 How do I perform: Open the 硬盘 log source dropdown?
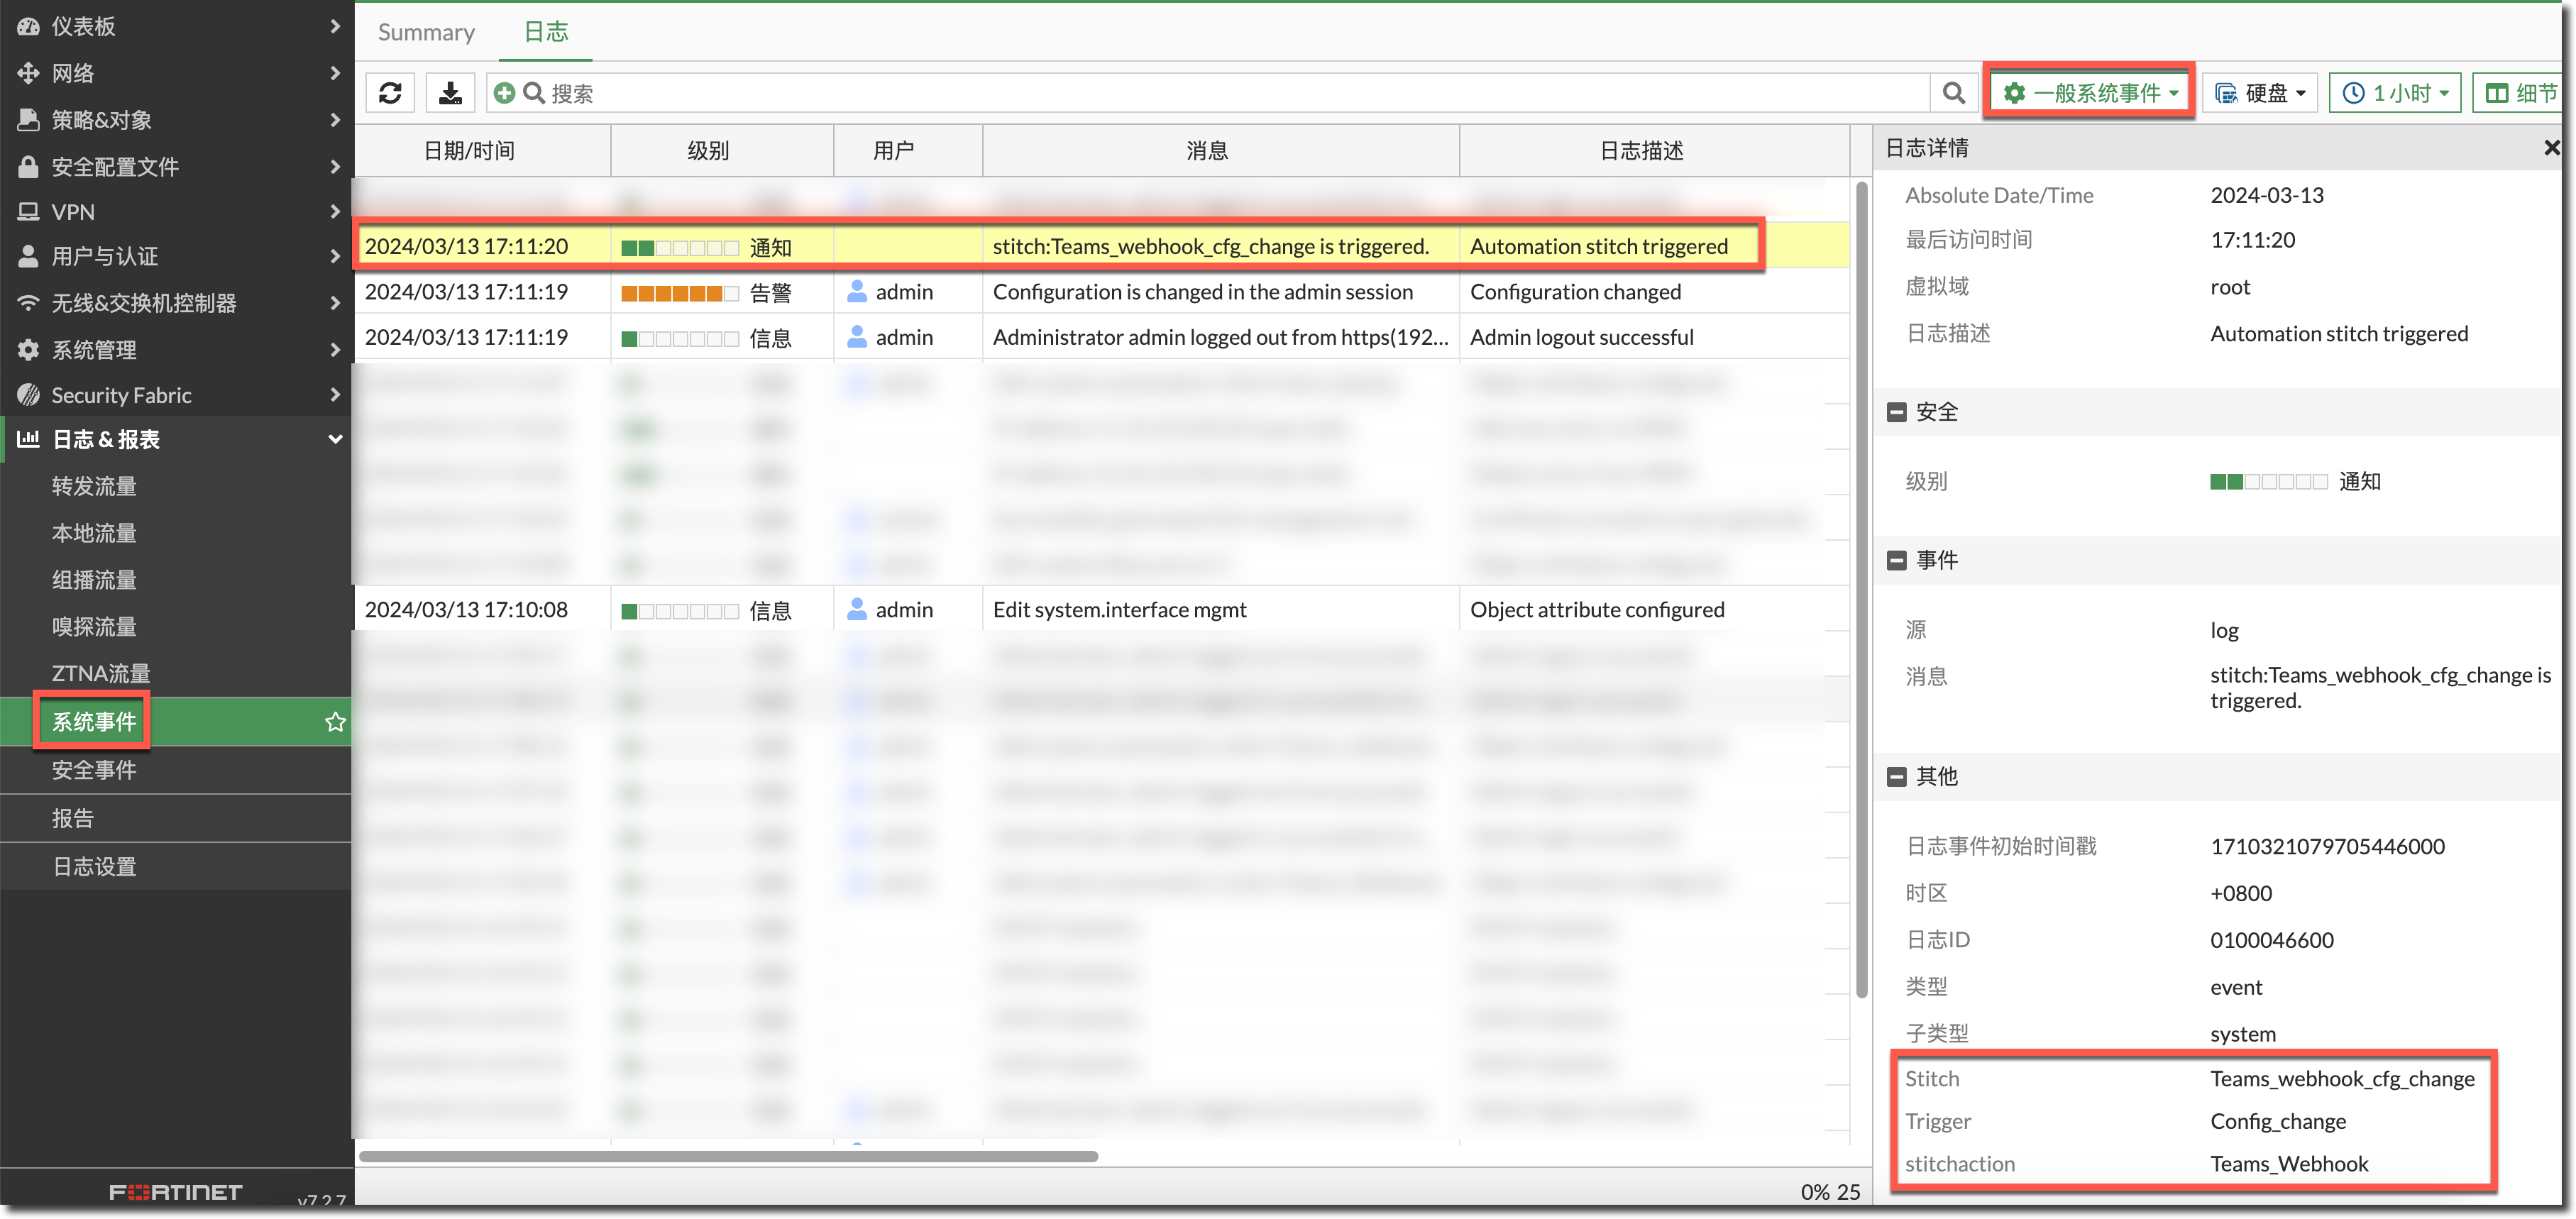[2260, 93]
